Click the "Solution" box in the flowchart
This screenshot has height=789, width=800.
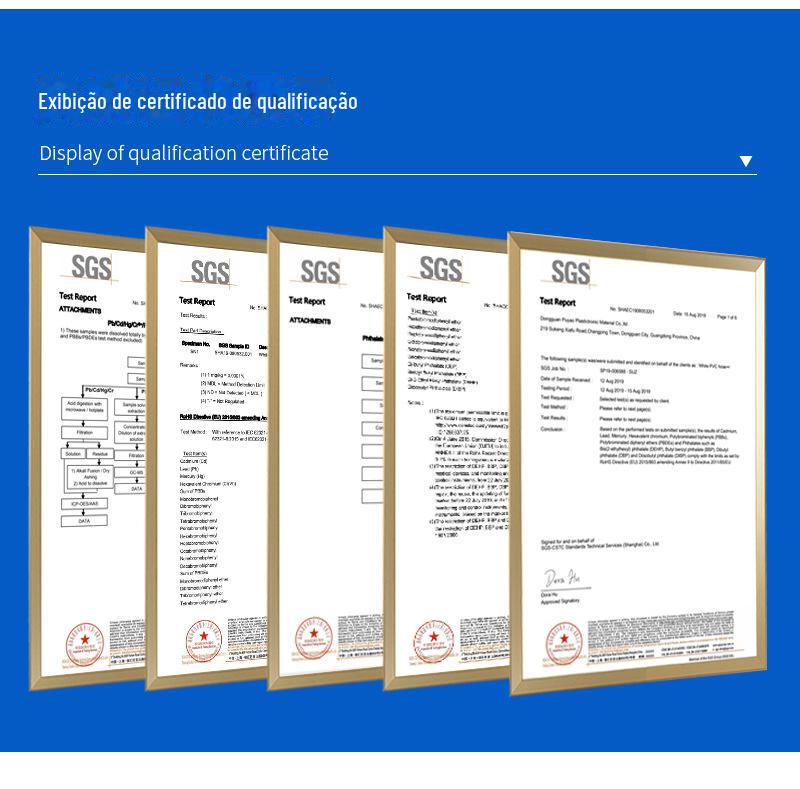(x=73, y=454)
